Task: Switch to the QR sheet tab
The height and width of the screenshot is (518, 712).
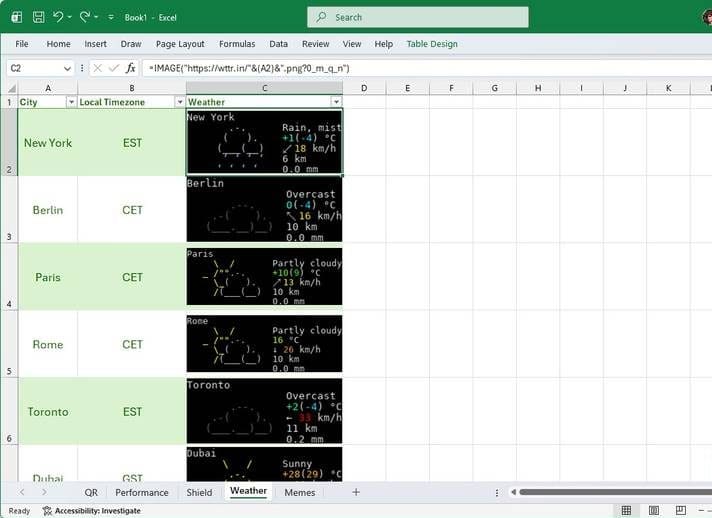Action: click(91, 493)
